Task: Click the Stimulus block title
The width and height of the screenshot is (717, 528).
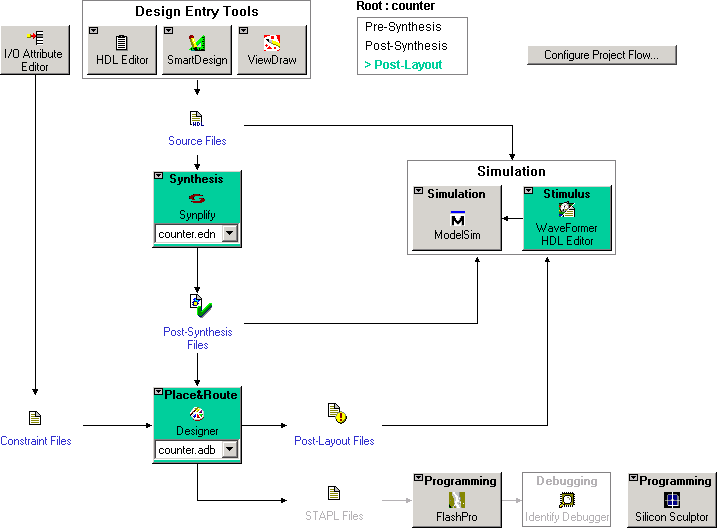Action: [567, 194]
